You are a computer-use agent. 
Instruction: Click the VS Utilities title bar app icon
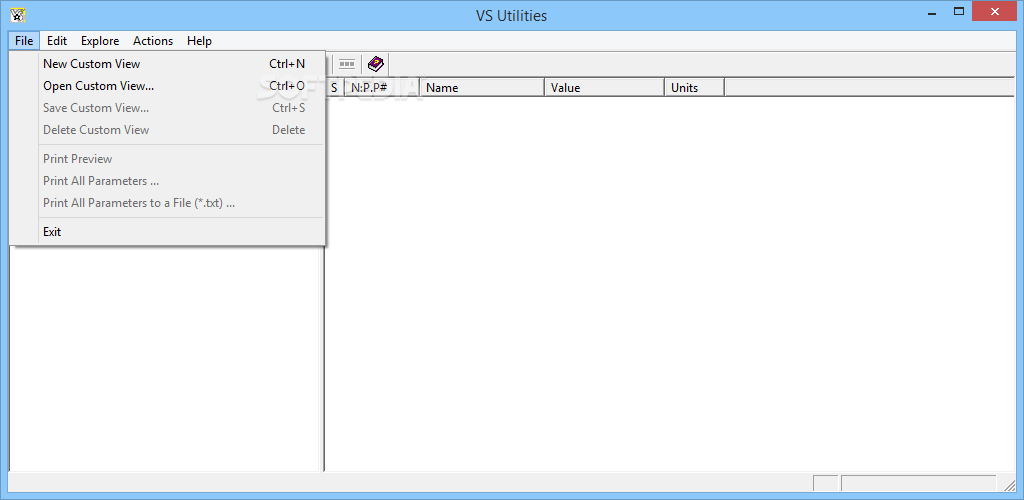click(18, 14)
